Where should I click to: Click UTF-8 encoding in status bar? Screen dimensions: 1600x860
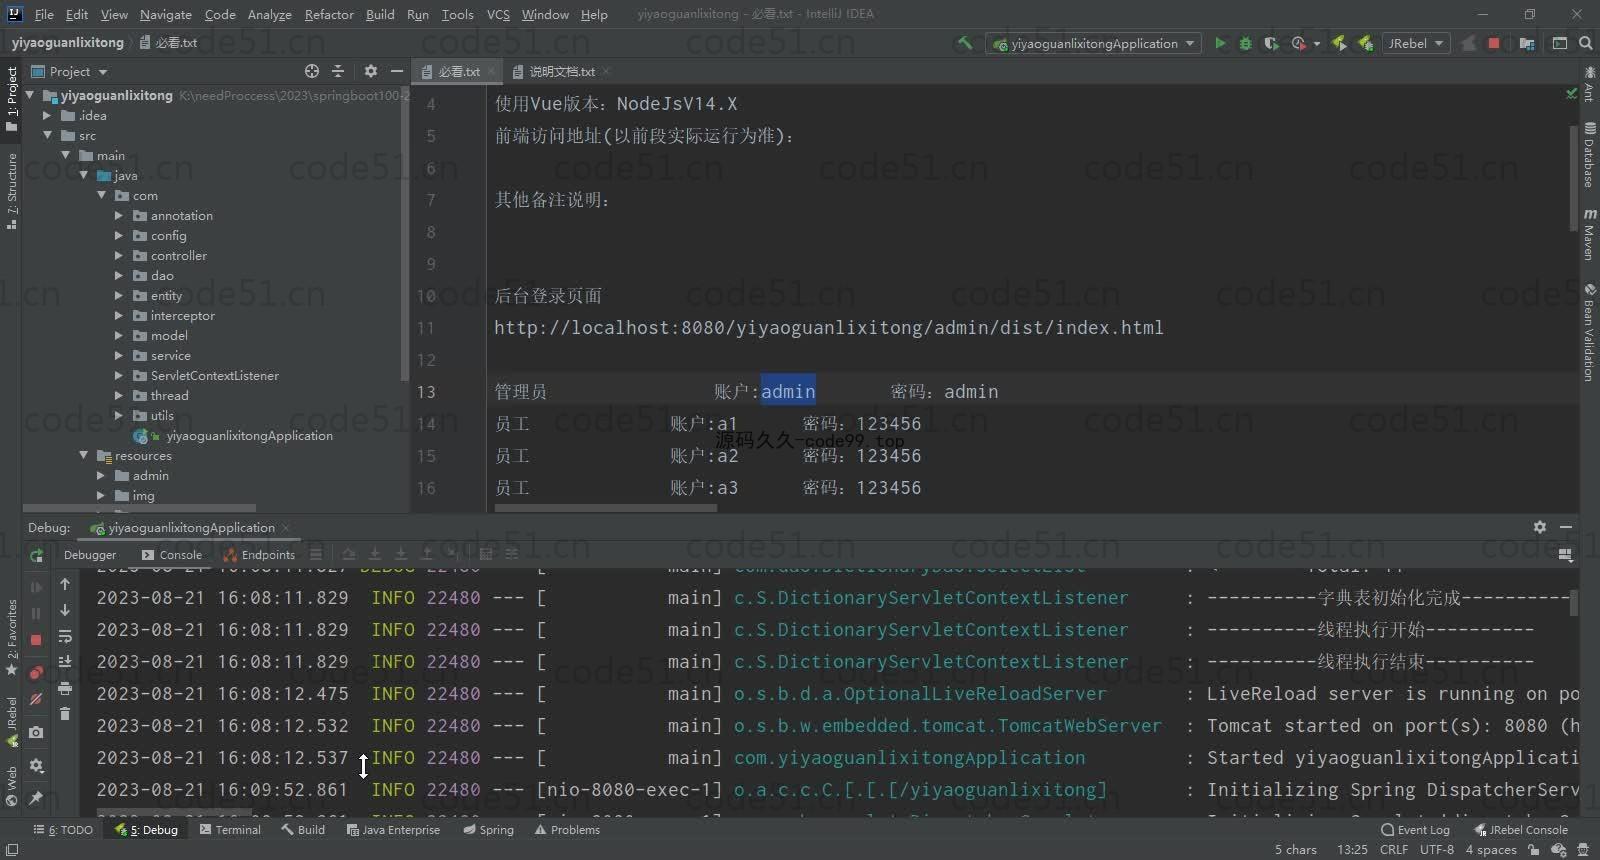tap(1437, 850)
